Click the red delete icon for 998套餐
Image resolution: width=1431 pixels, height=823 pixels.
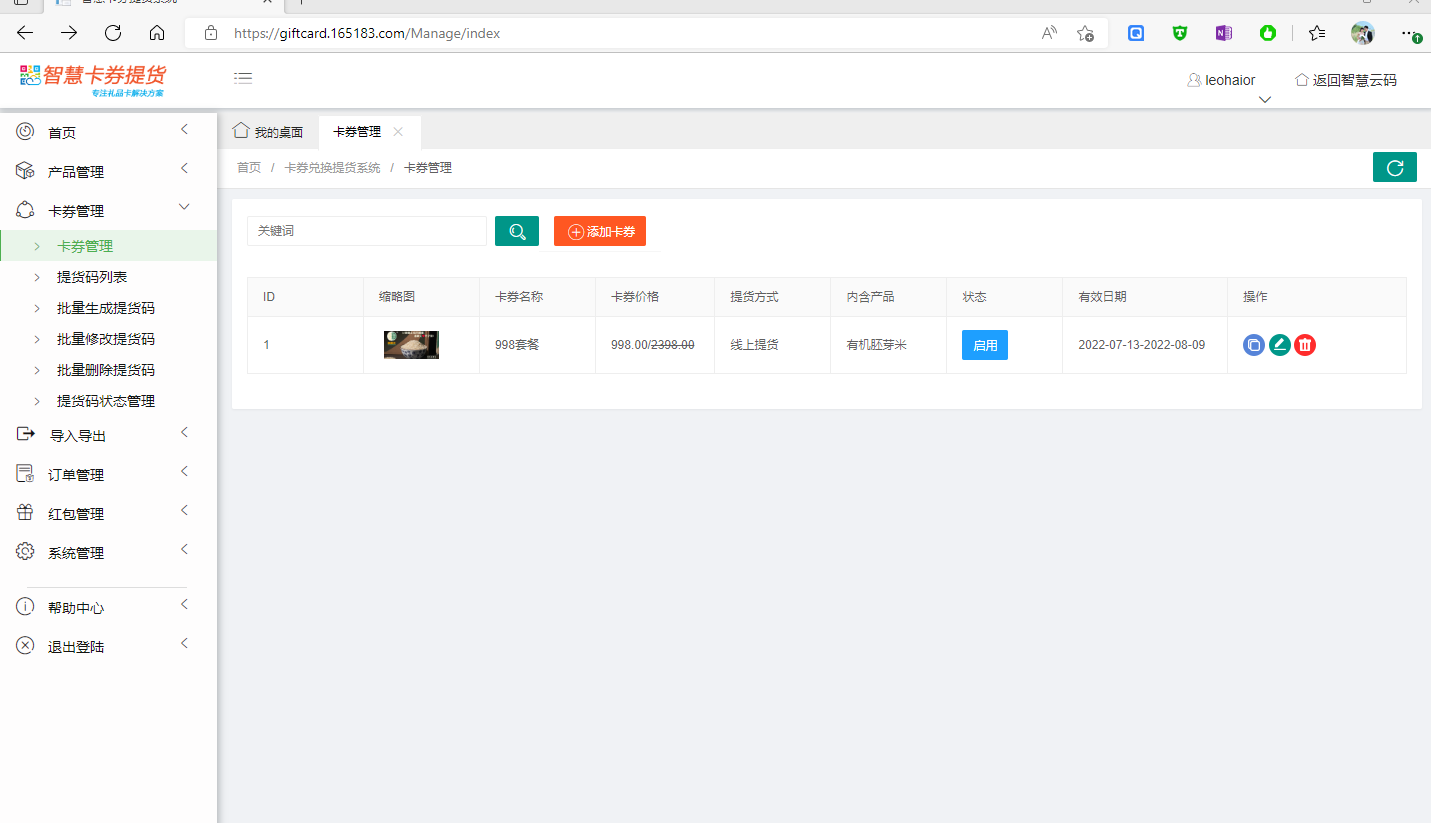[x=1305, y=345]
